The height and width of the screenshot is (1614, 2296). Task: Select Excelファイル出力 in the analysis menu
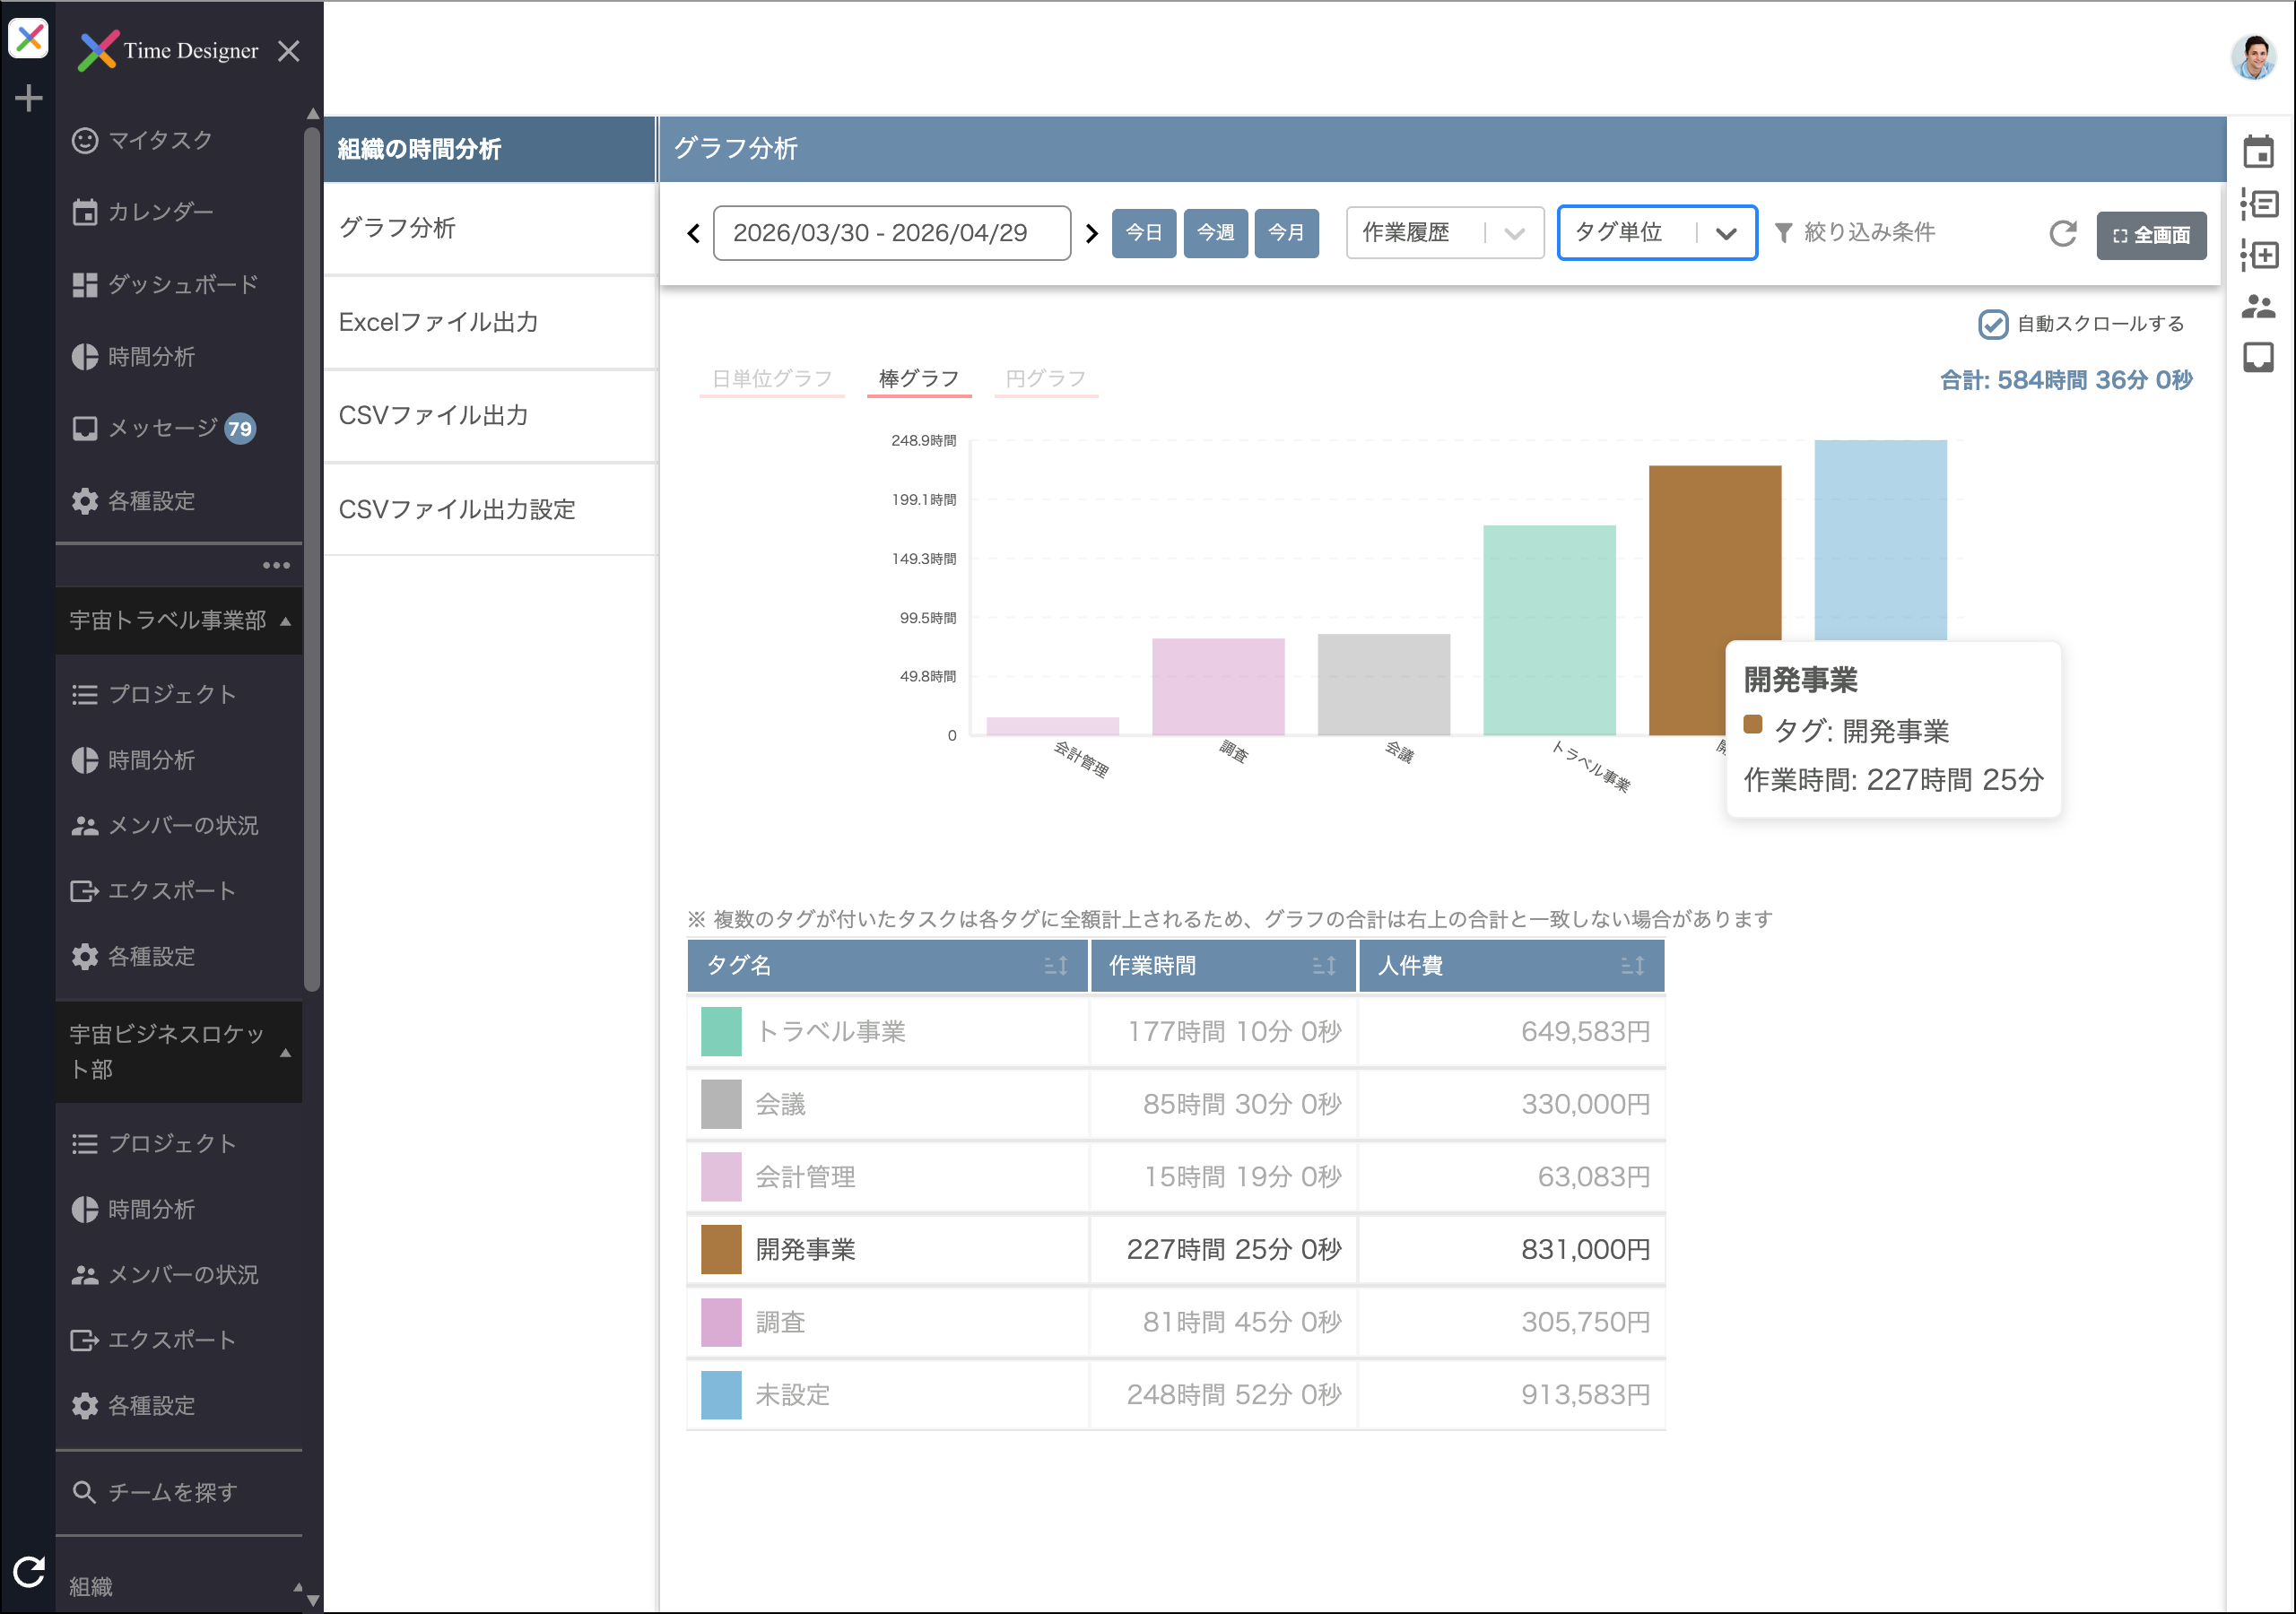coord(490,322)
